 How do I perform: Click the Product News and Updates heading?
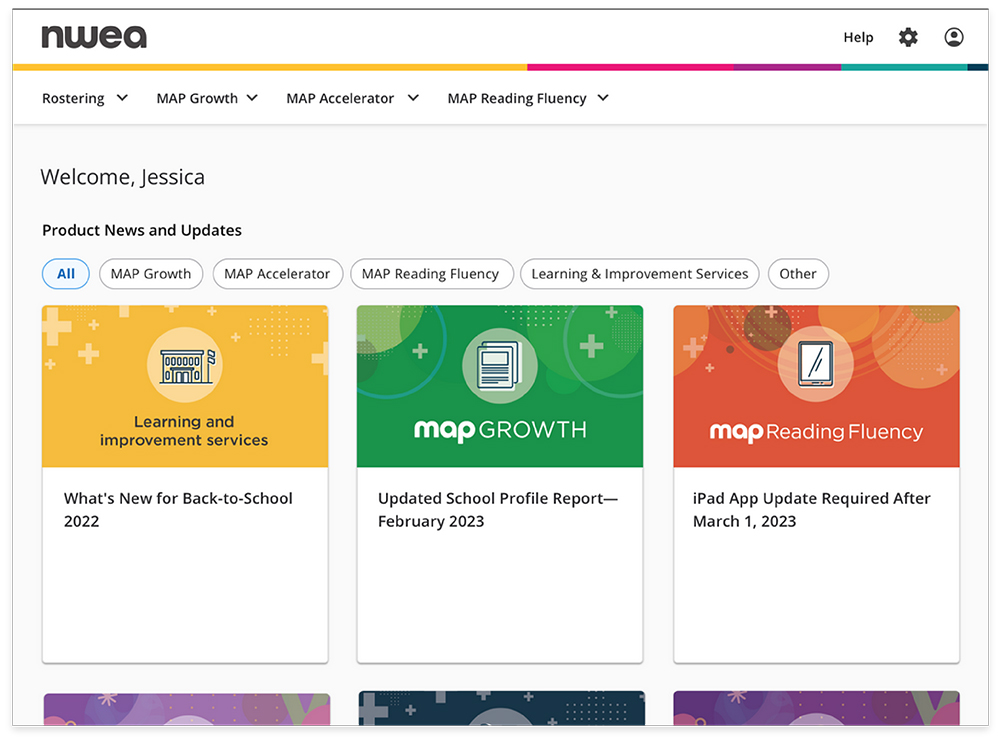pyautogui.click(x=142, y=230)
